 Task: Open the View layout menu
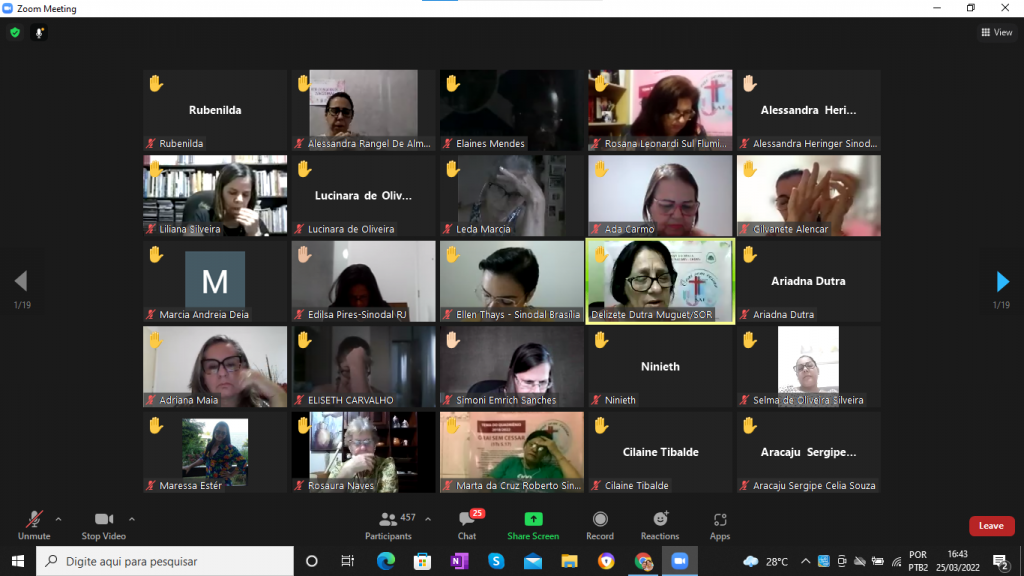tap(997, 32)
